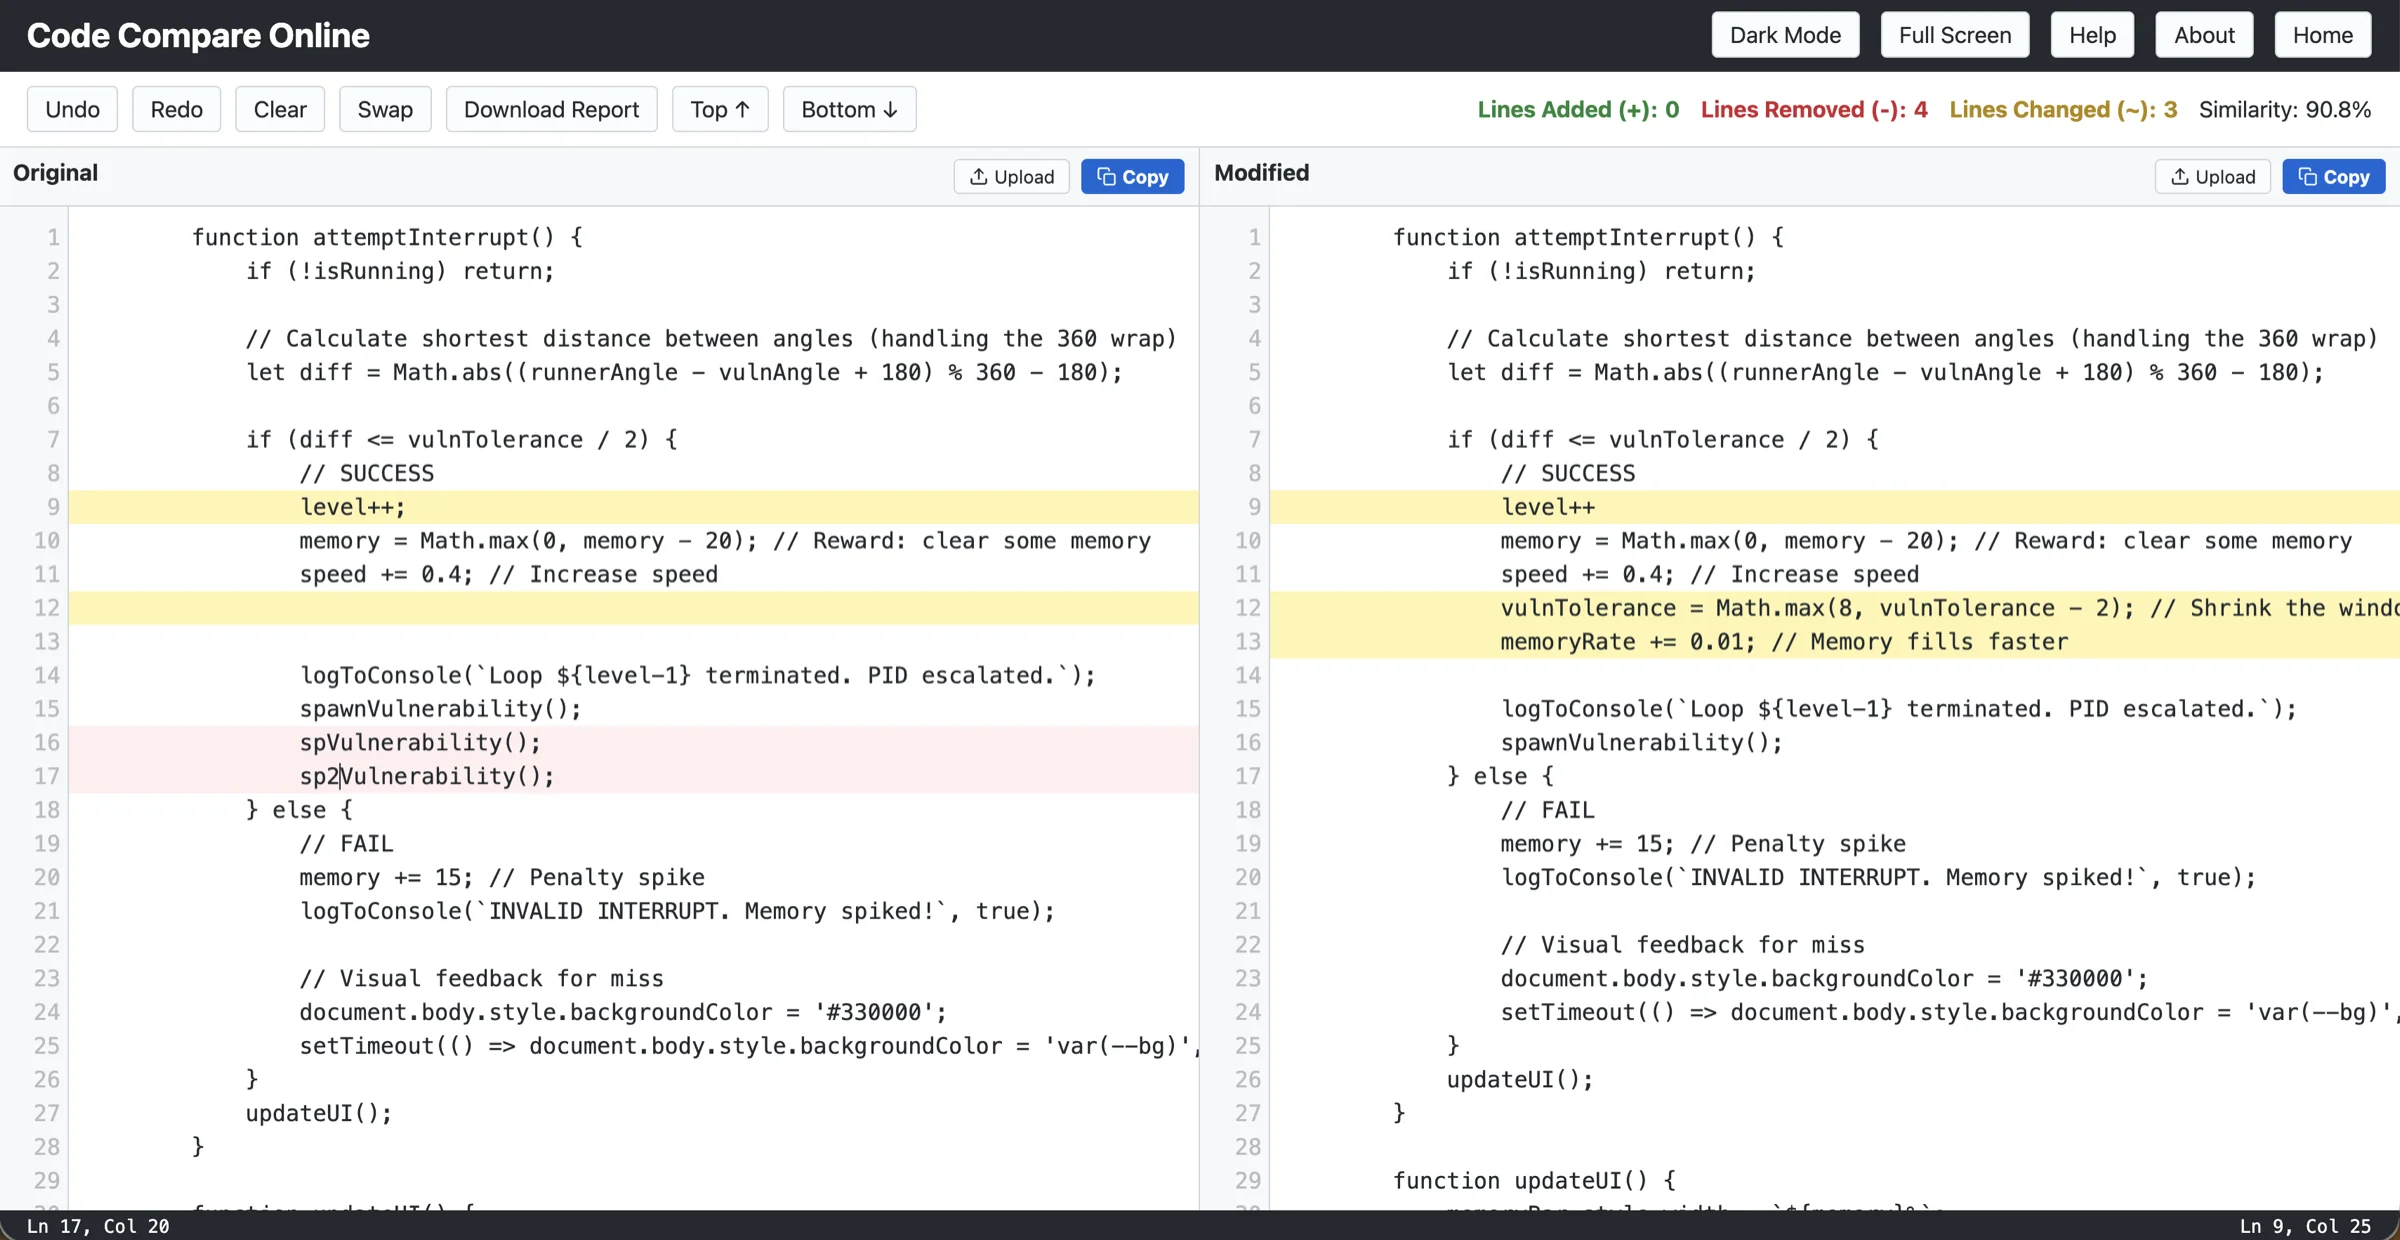The image size is (2400, 1240).
Task: Click the Undo button
Action: pos(72,109)
